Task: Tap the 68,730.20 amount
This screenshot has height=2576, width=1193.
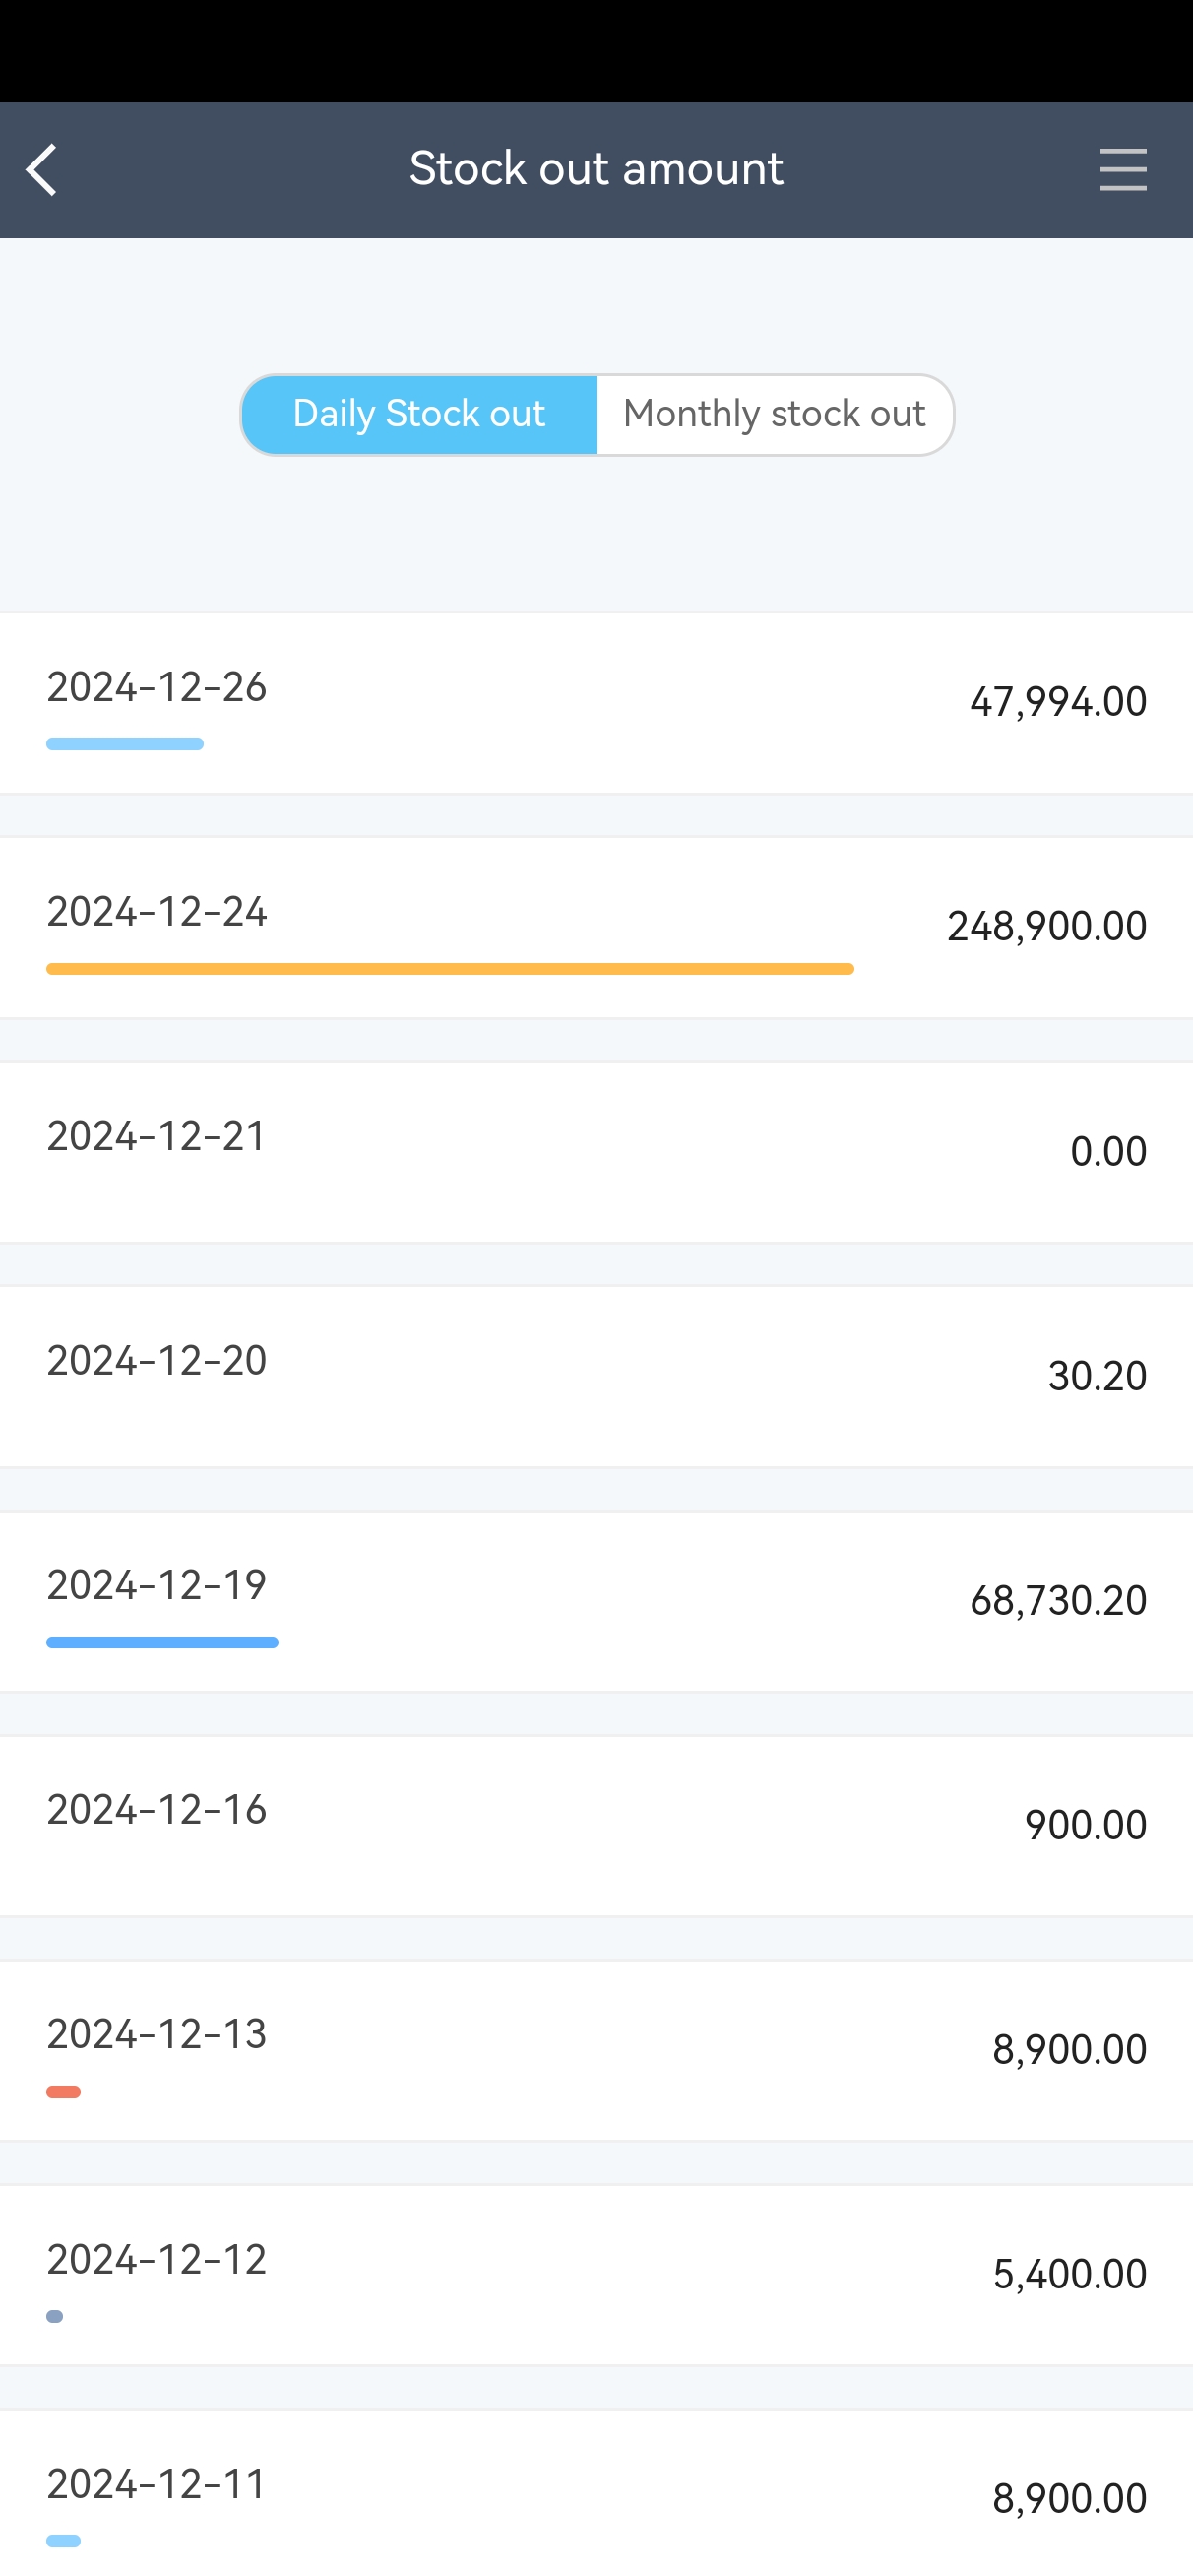Action: (x=1058, y=1601)
